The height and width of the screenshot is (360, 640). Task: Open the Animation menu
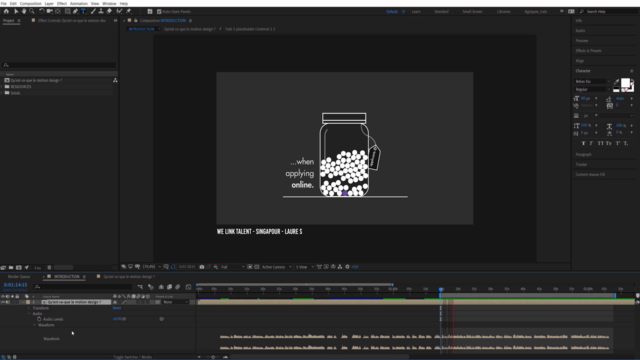click(79, 3)
